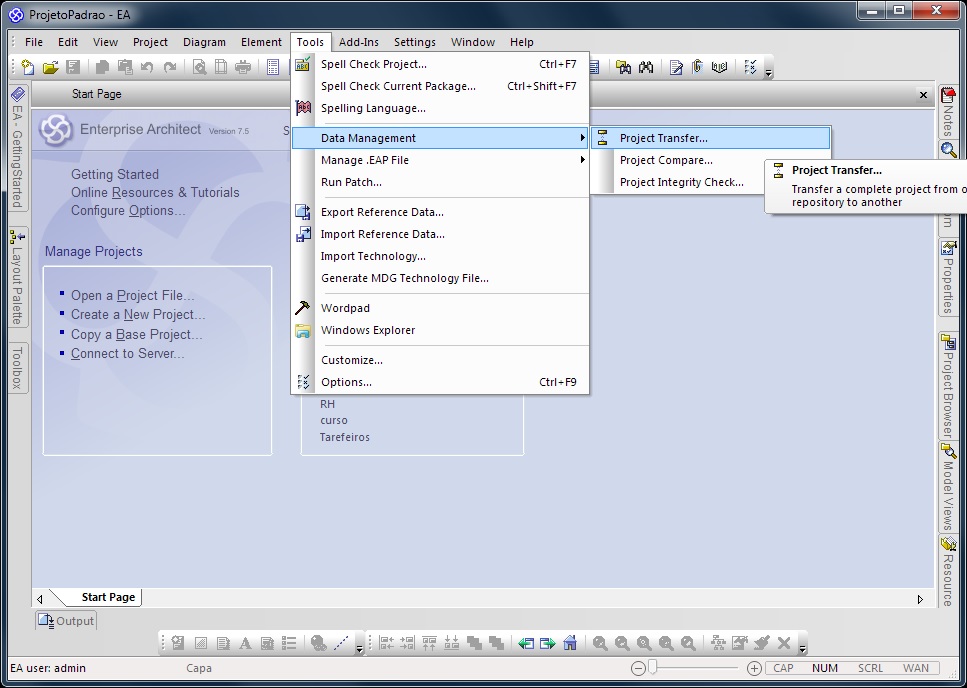Click the zoom-out minus button in status bar

click(x=638, y=668)
